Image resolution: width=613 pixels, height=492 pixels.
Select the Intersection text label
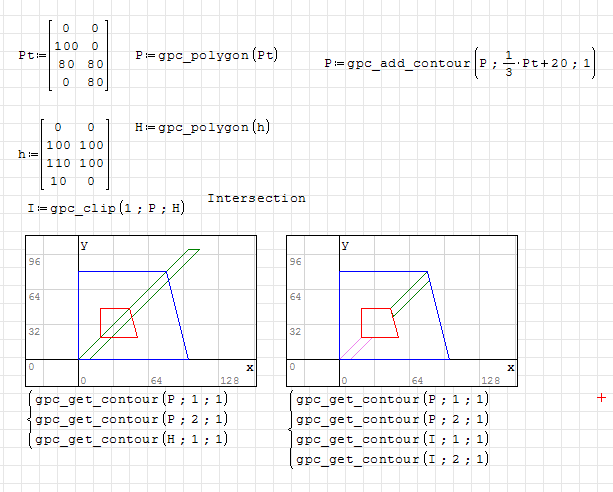pyautogui.click(x=256, y=198)
